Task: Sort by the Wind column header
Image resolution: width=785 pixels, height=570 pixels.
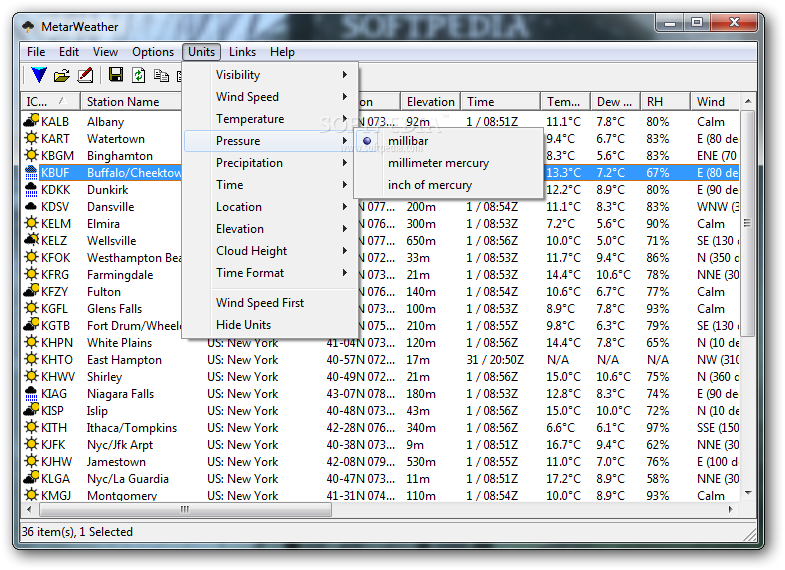Action: (x=715, y=102)
